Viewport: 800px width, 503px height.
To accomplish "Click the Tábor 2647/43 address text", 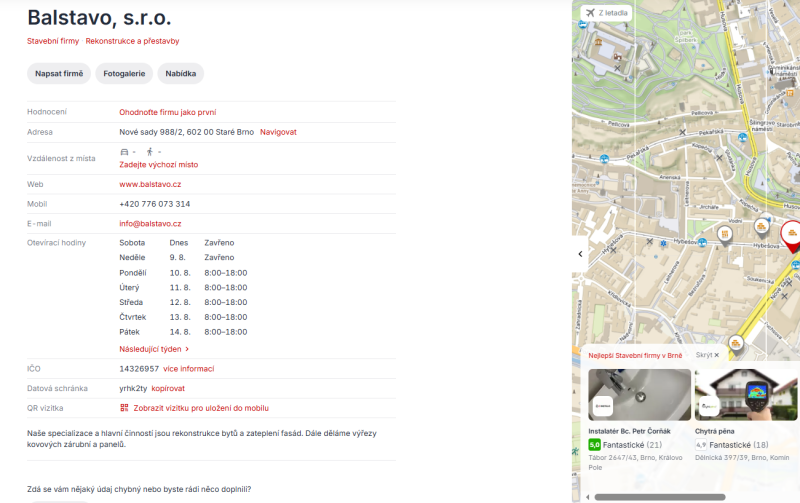I will coord(635,462).
